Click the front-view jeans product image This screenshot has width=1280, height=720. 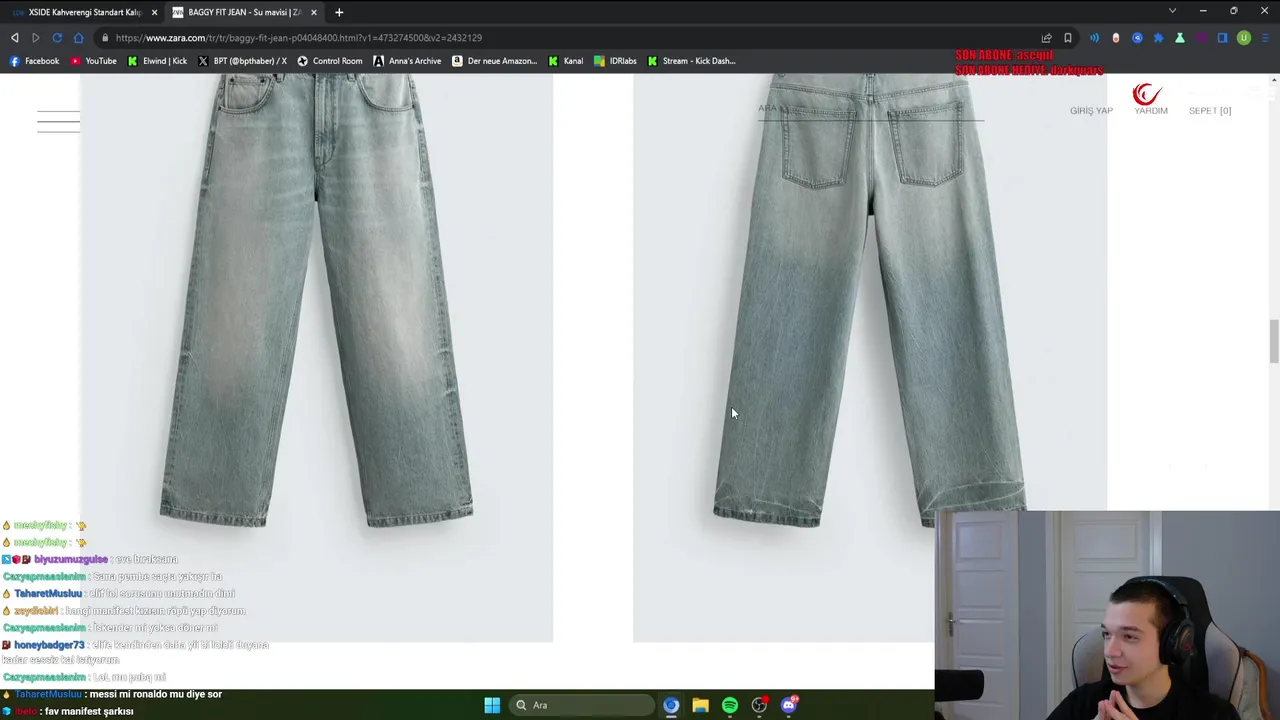tap(316, 358)
